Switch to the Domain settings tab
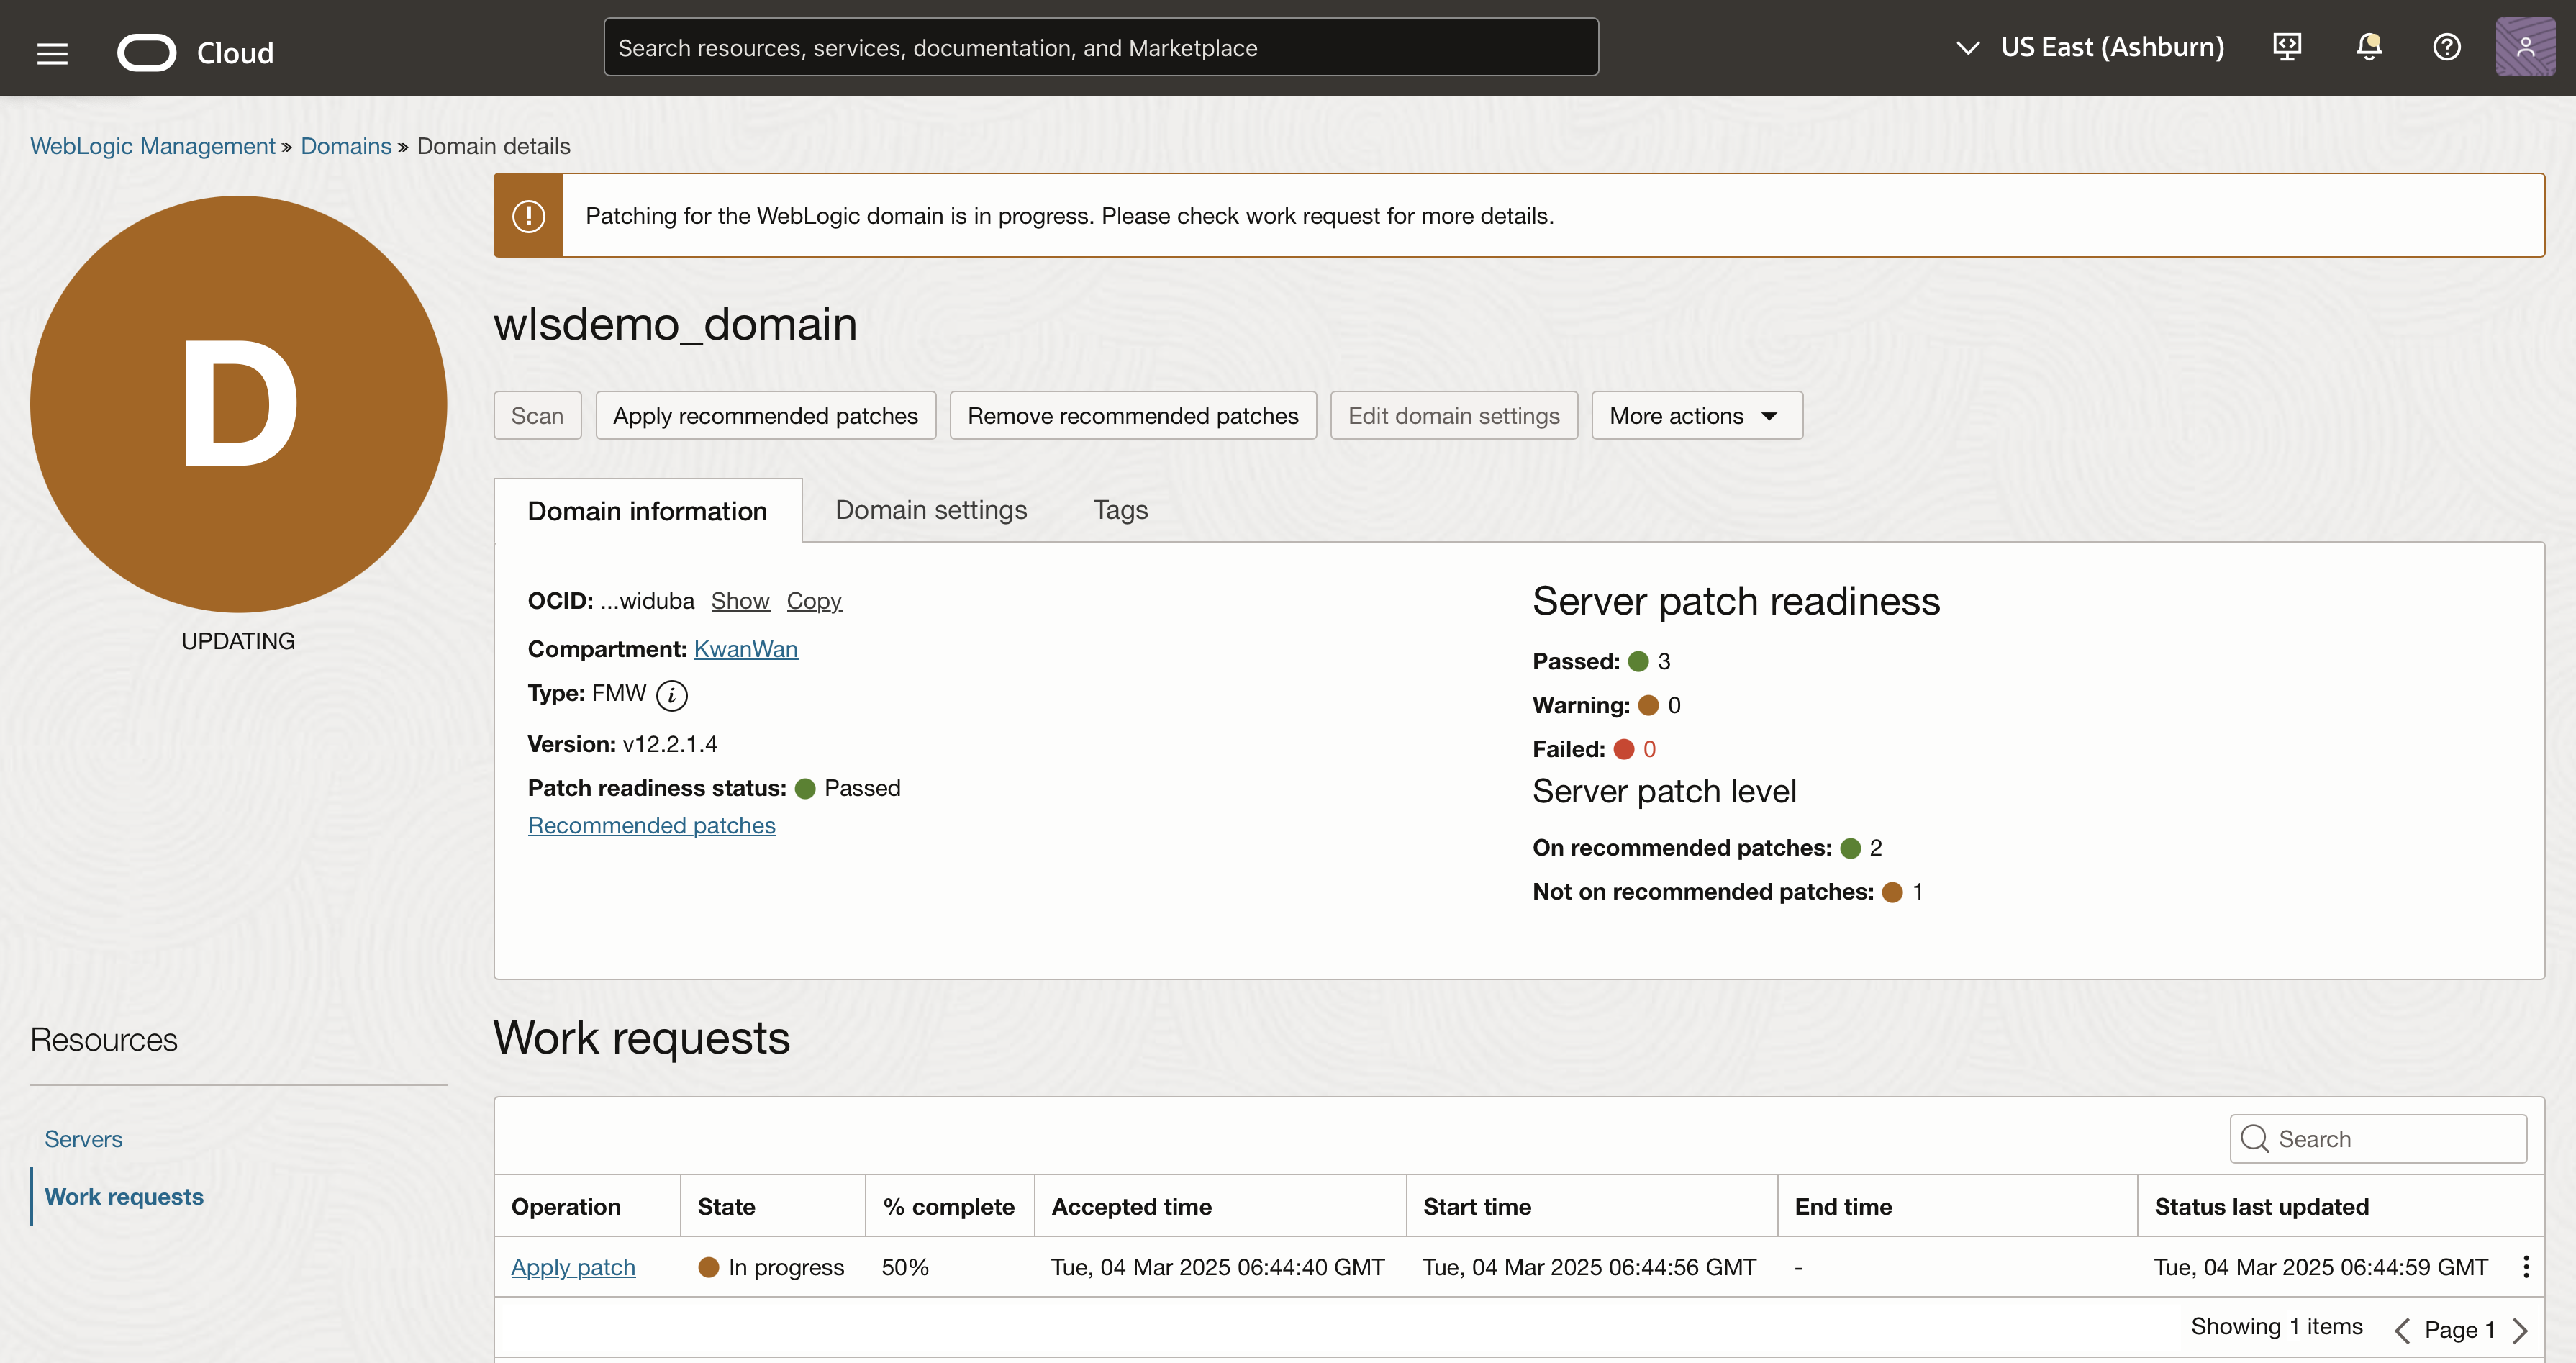The height and width of the screenshot is (1363, 2576). (x=930, y=510)
